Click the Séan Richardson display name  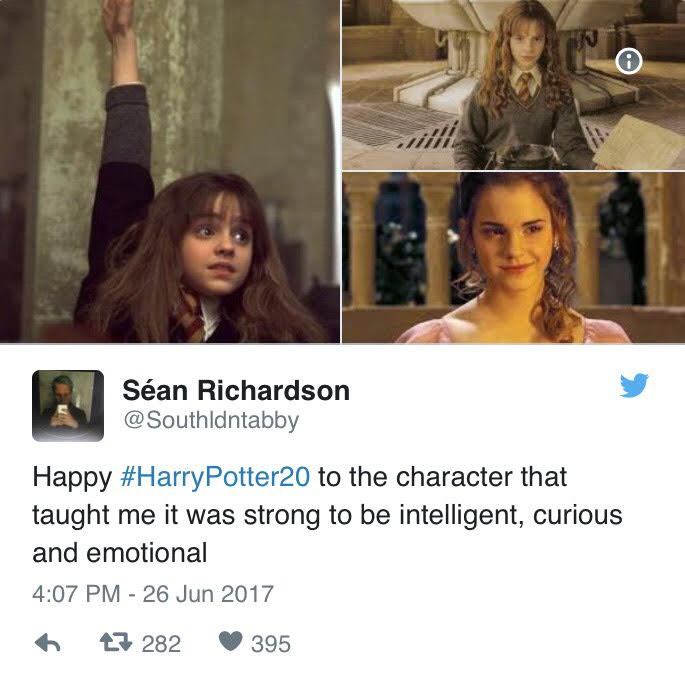(236, 390)
